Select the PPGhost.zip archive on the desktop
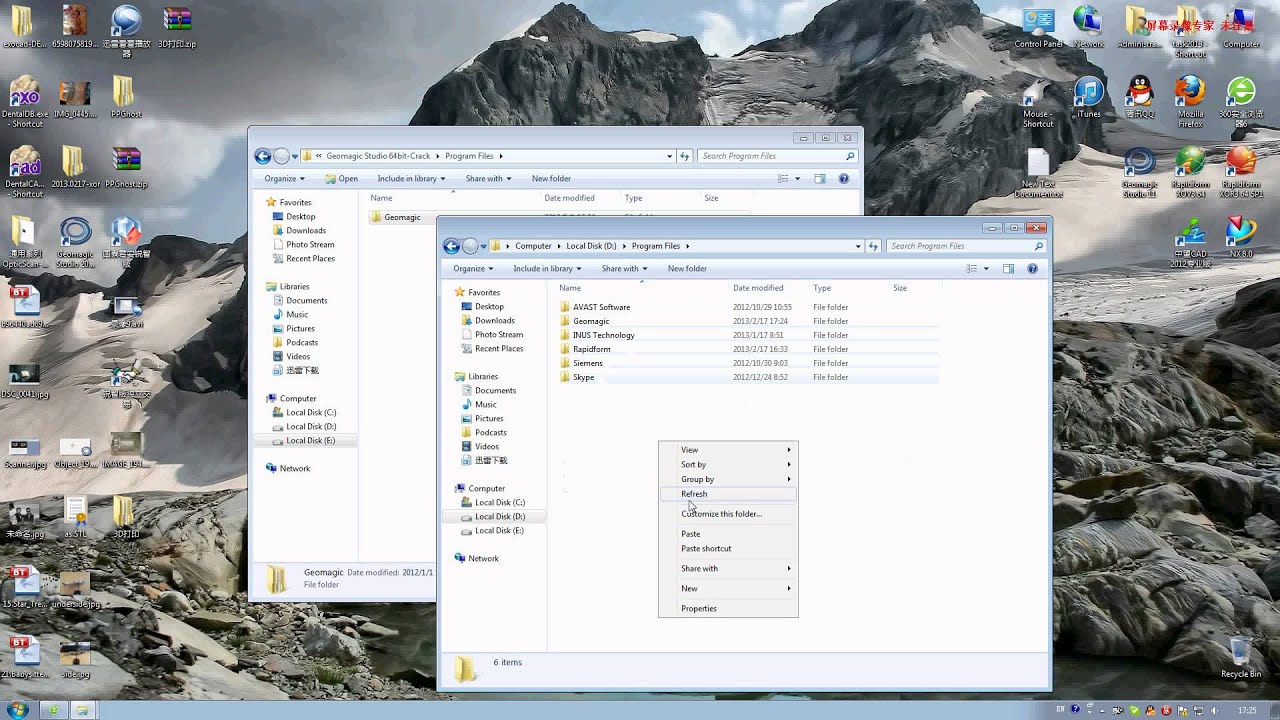This screenshot has width=1280, height=720. (x=126, y=167)
